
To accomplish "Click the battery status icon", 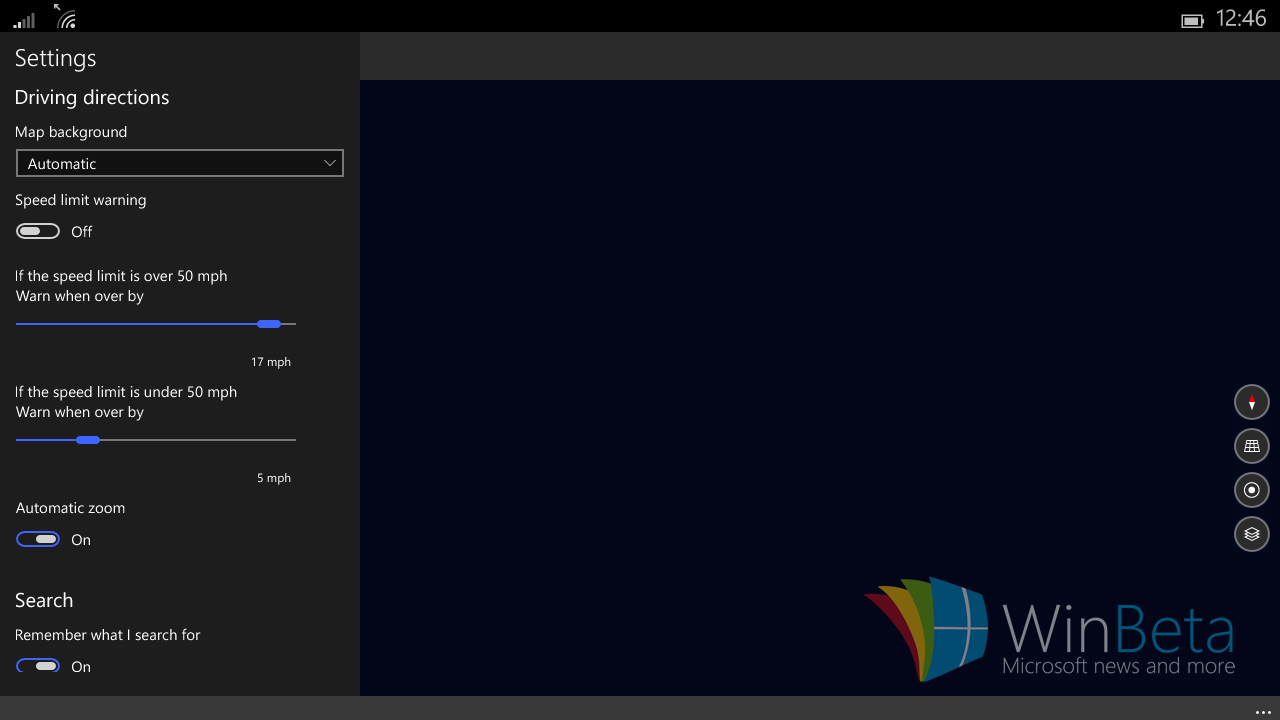I will tap(1191, 20).
